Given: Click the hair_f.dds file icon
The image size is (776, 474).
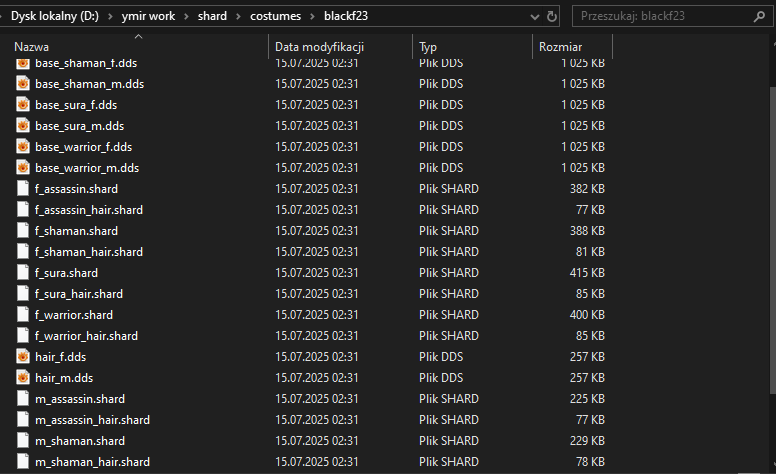Looking at the screenshot, I should (x=24, y=357).
